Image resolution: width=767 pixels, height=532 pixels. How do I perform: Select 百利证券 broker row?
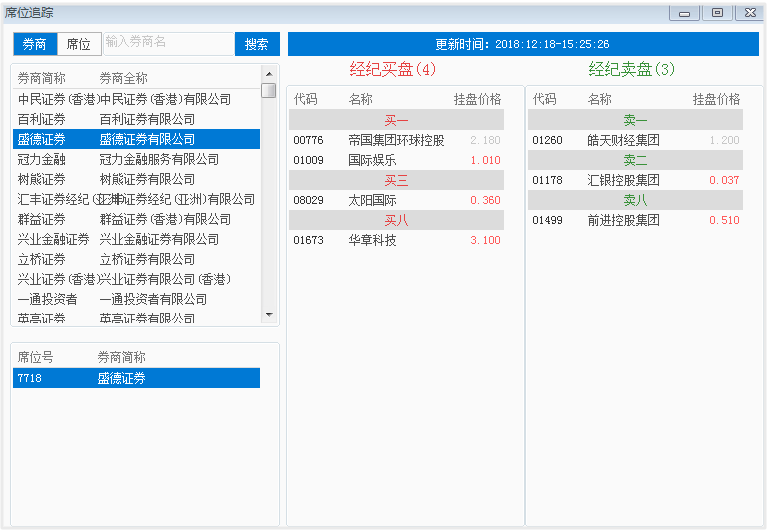[x=135, y=119]
